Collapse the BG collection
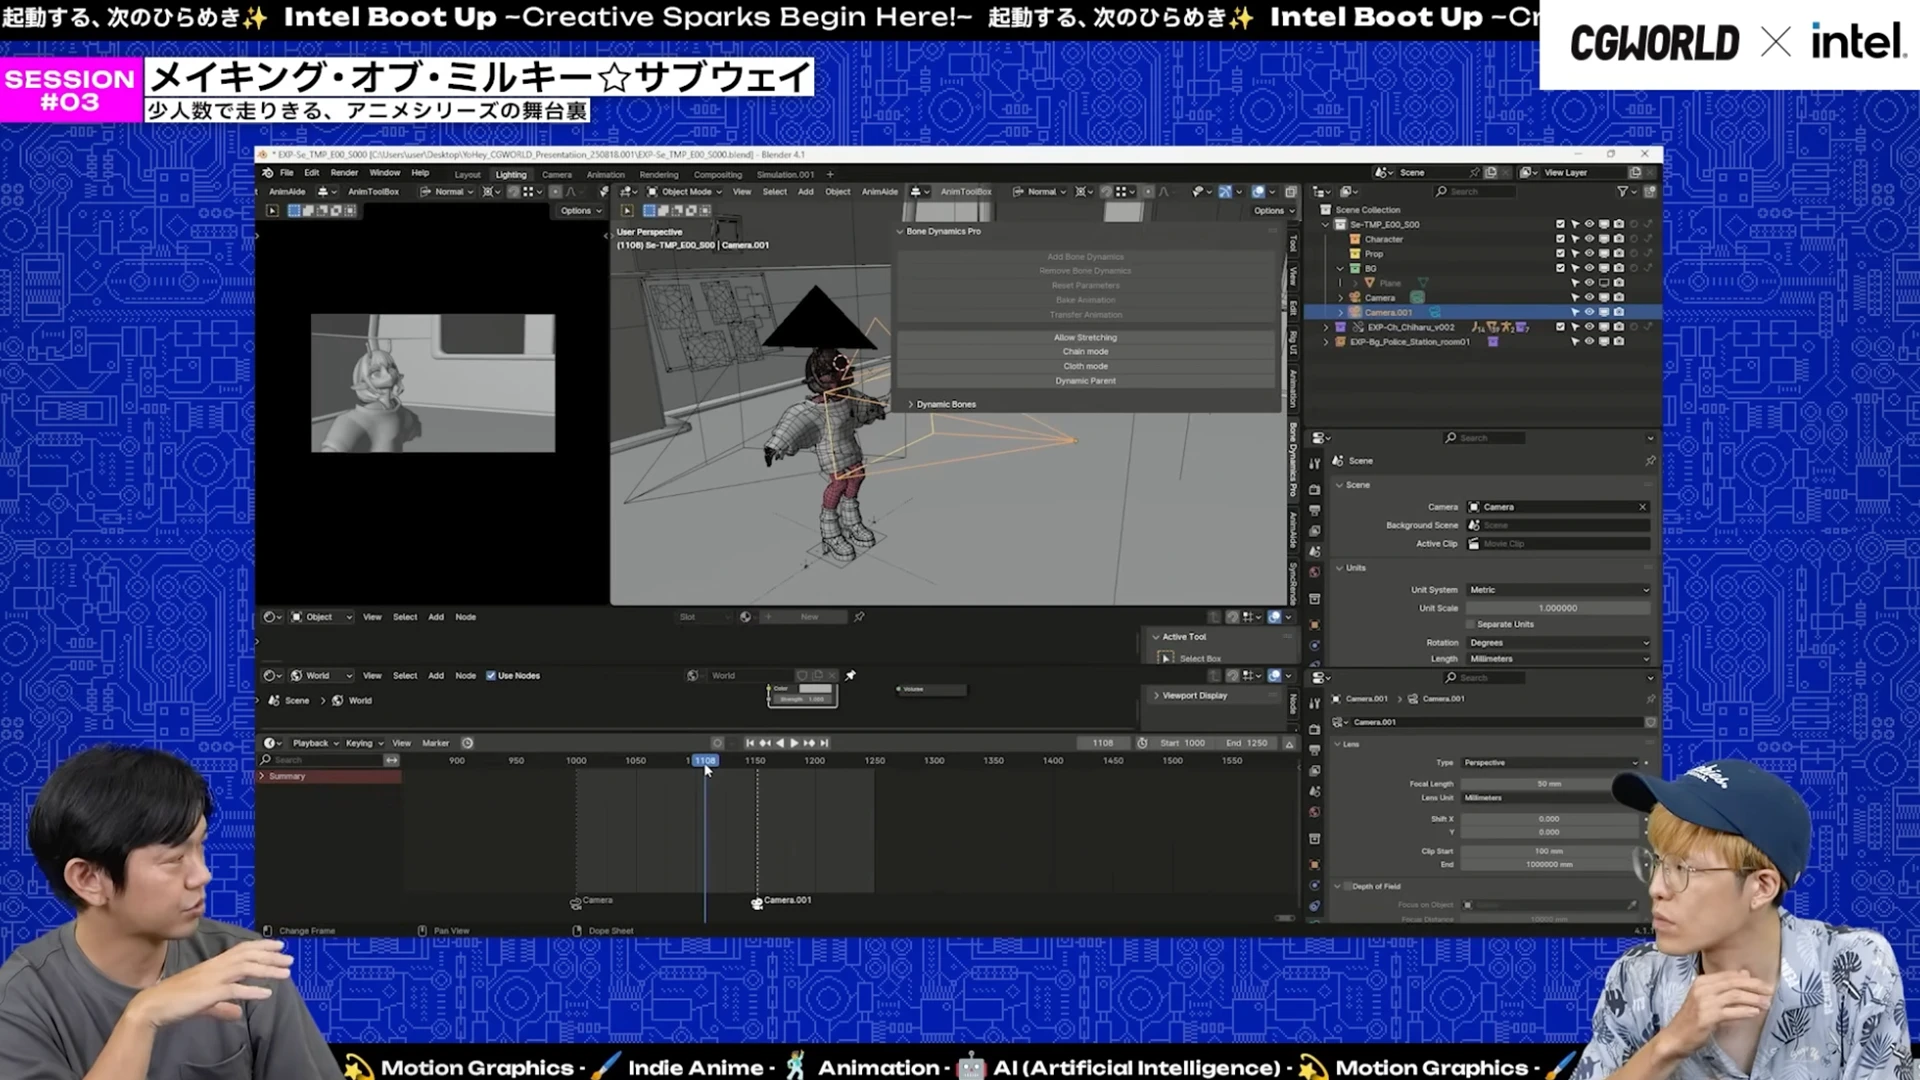The image size is (1920, 1080). point(1340,269)
